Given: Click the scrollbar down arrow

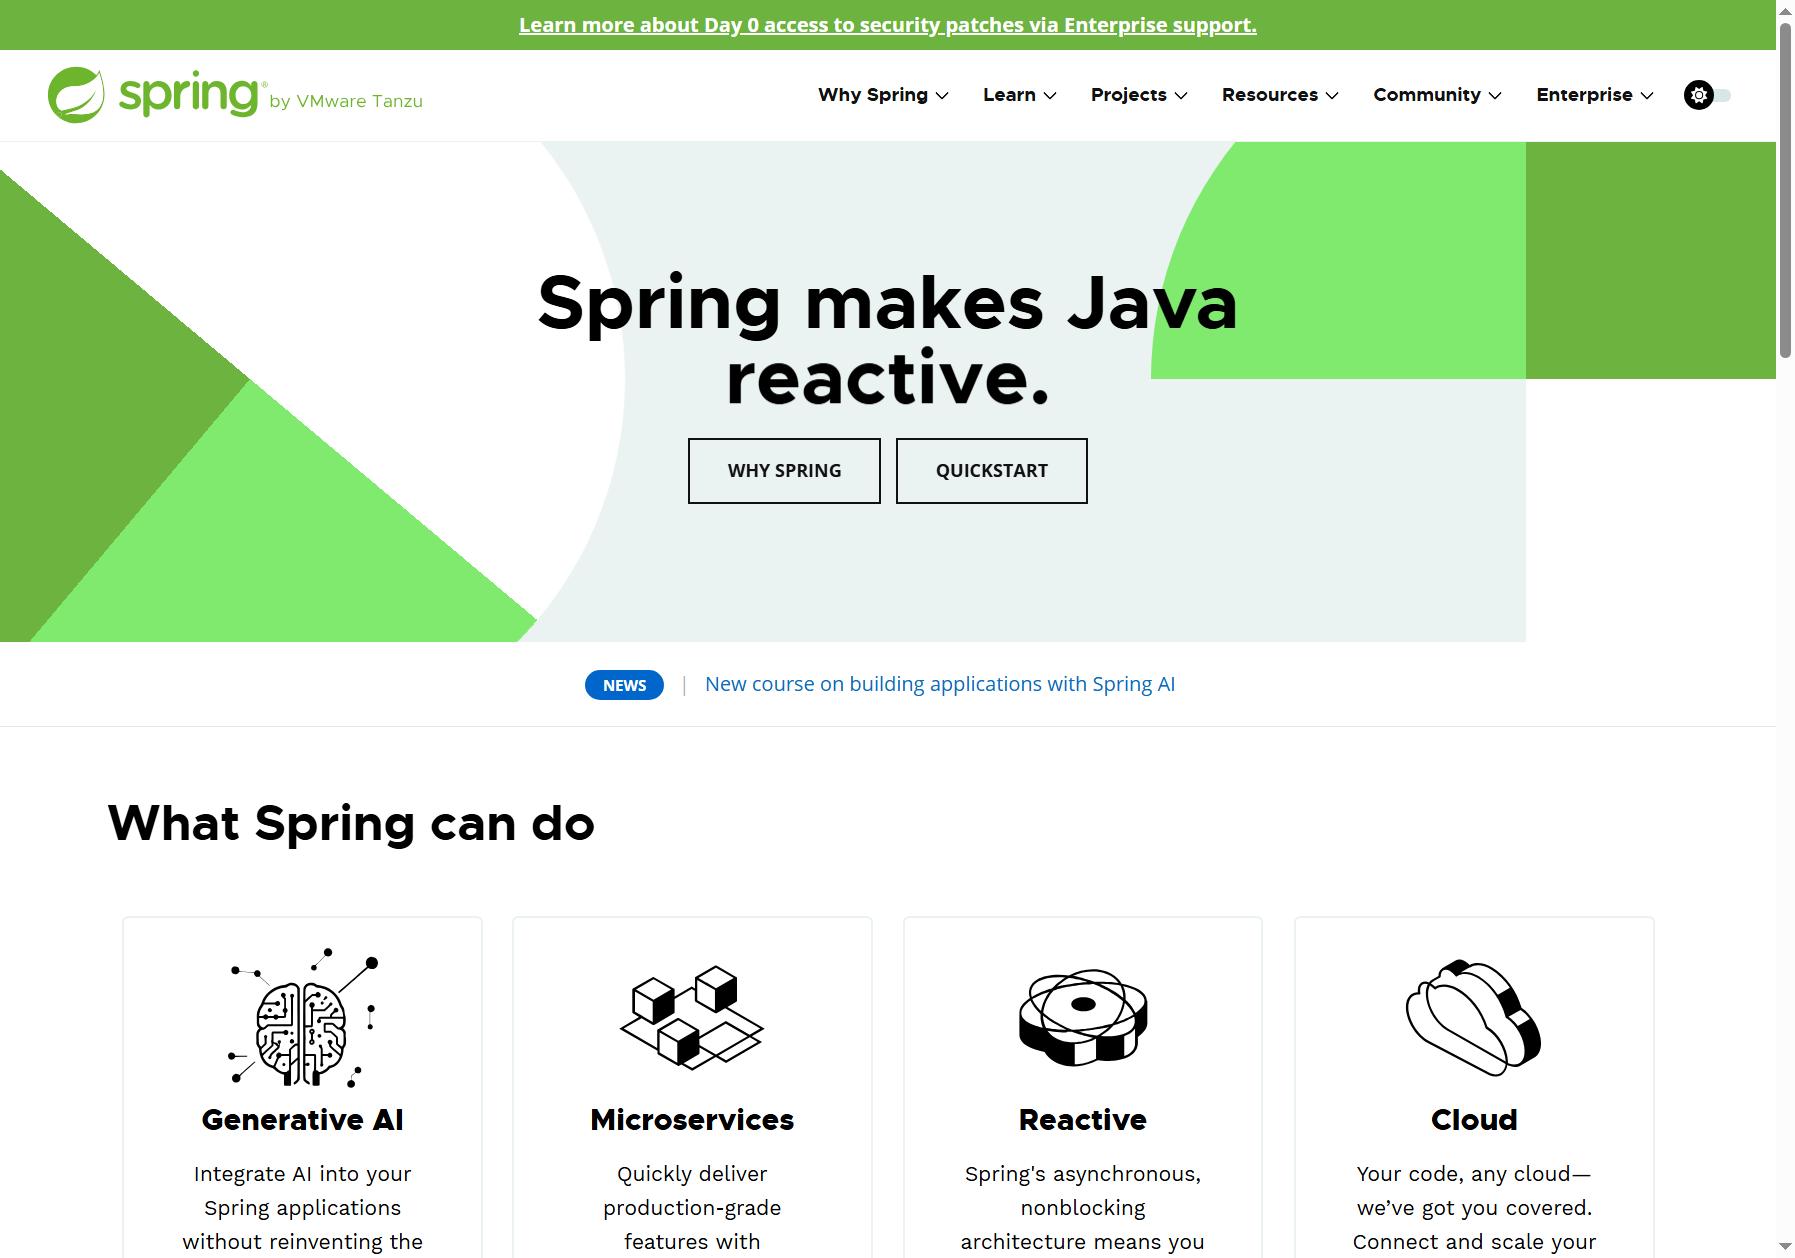Looking at the screenshot, I should tap(1785, 1249).
